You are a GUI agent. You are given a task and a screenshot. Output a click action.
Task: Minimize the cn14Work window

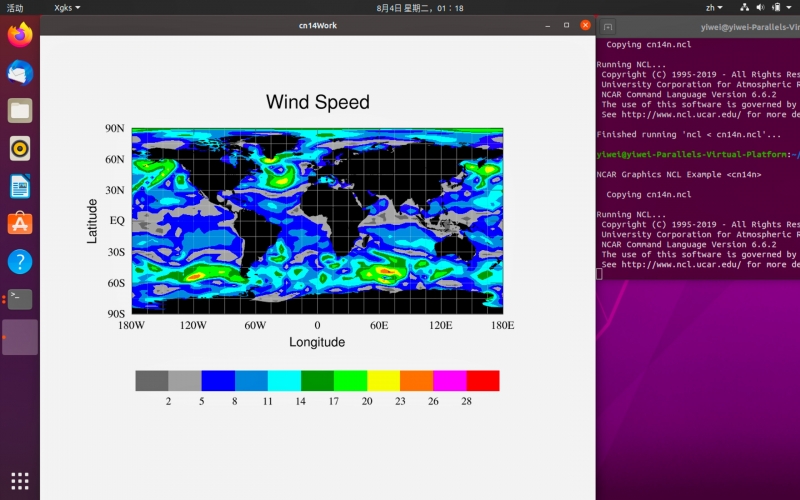(x=548, y=25)
